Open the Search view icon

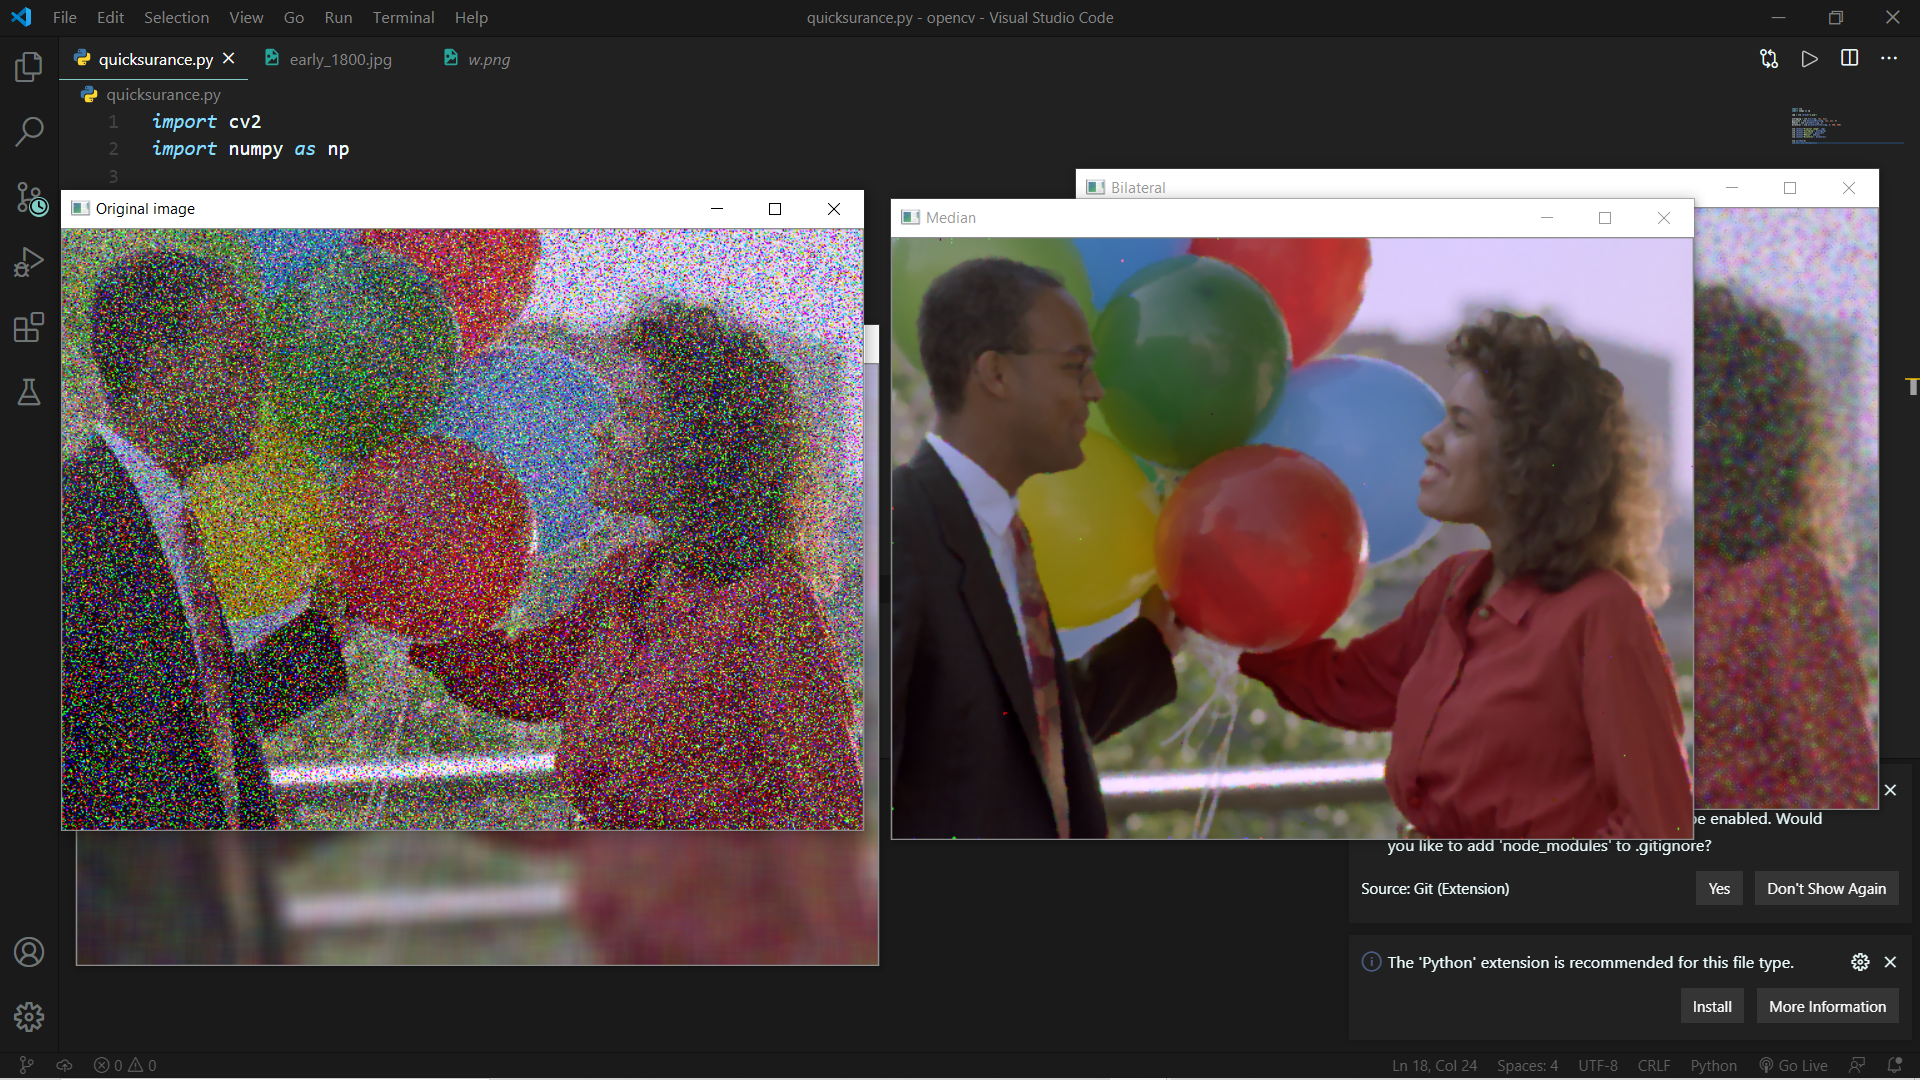click(29, 131)
